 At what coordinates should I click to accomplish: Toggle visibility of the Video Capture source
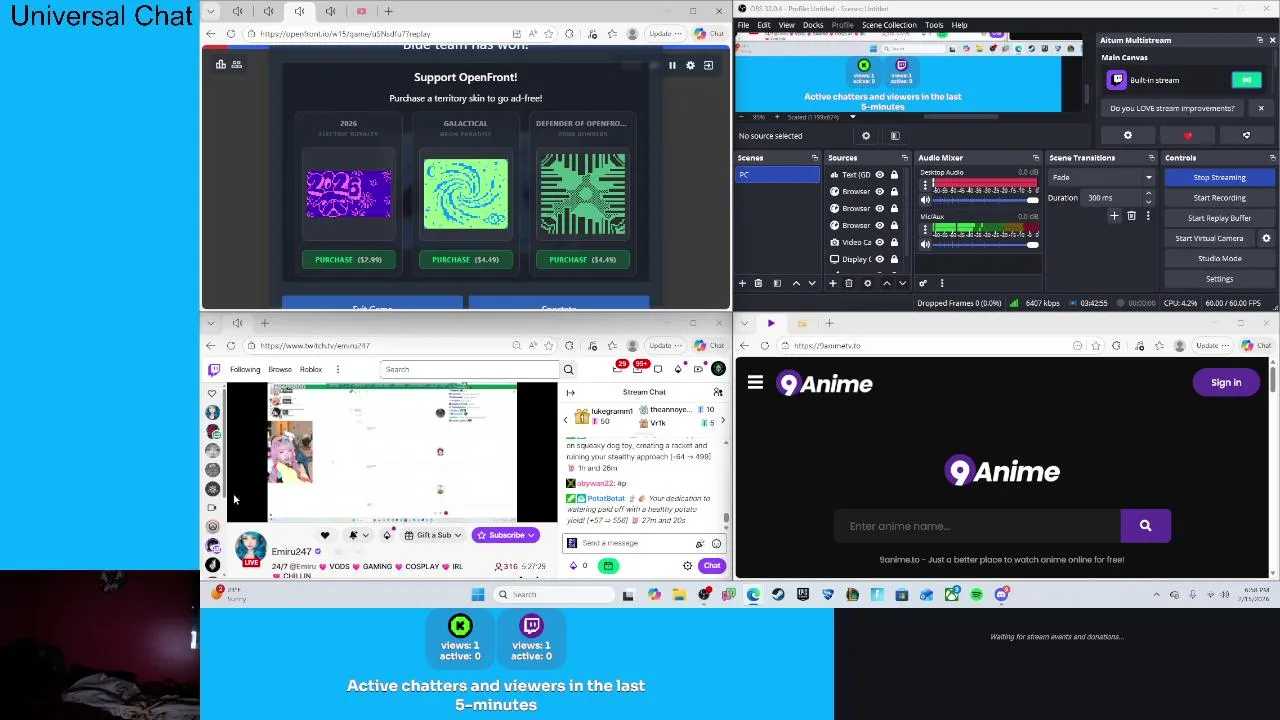tap(880, 242)
